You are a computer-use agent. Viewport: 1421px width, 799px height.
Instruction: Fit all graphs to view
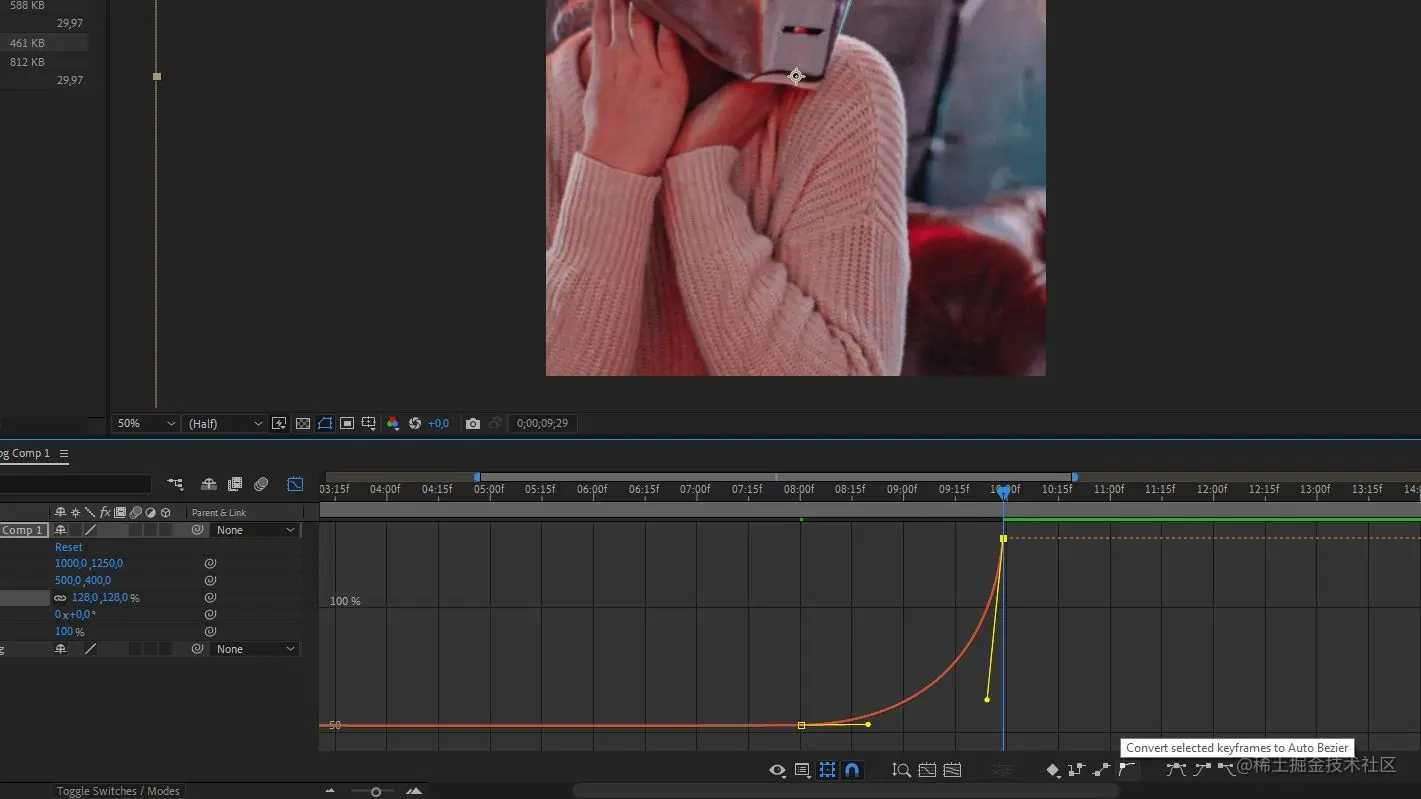[x=952, y=770]
